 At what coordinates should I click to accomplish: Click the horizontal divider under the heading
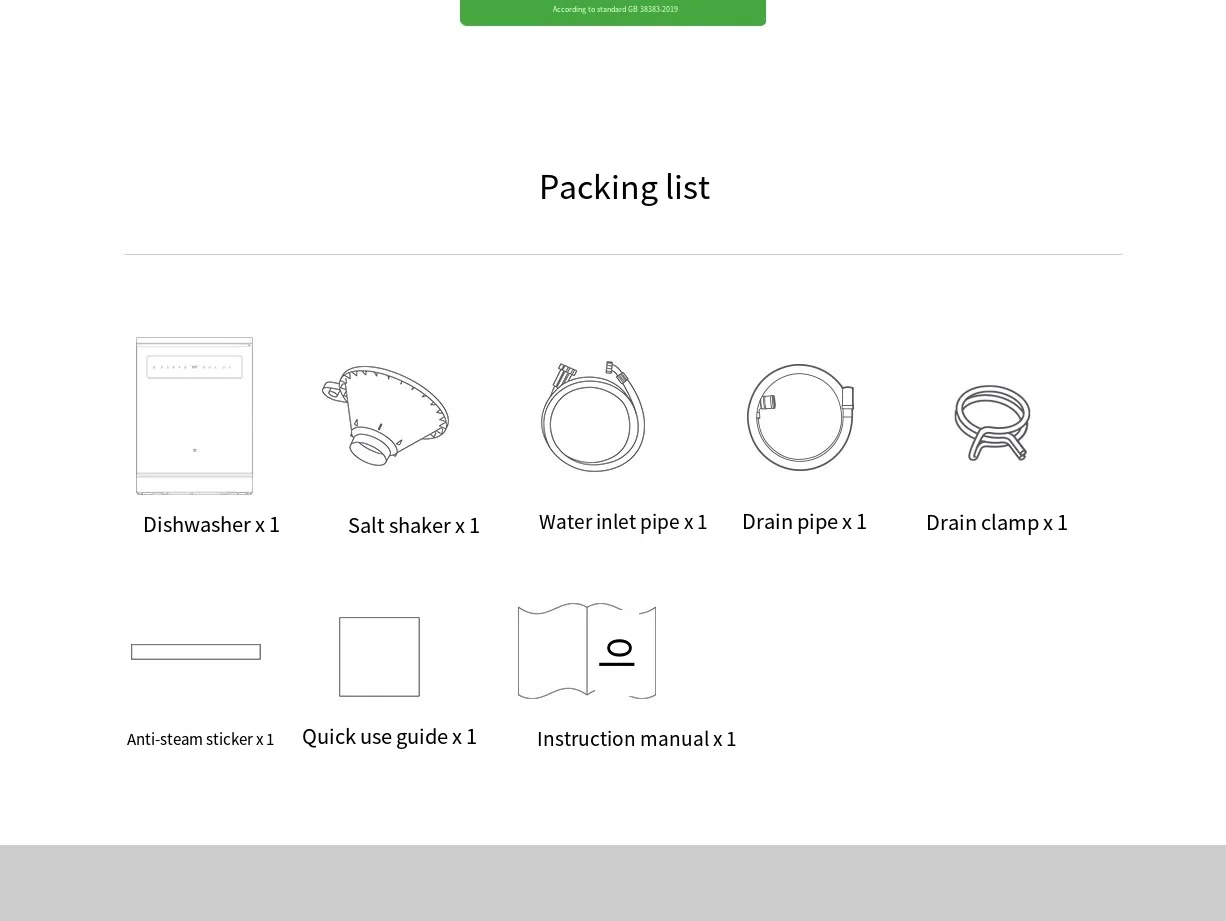click(623, 255)
